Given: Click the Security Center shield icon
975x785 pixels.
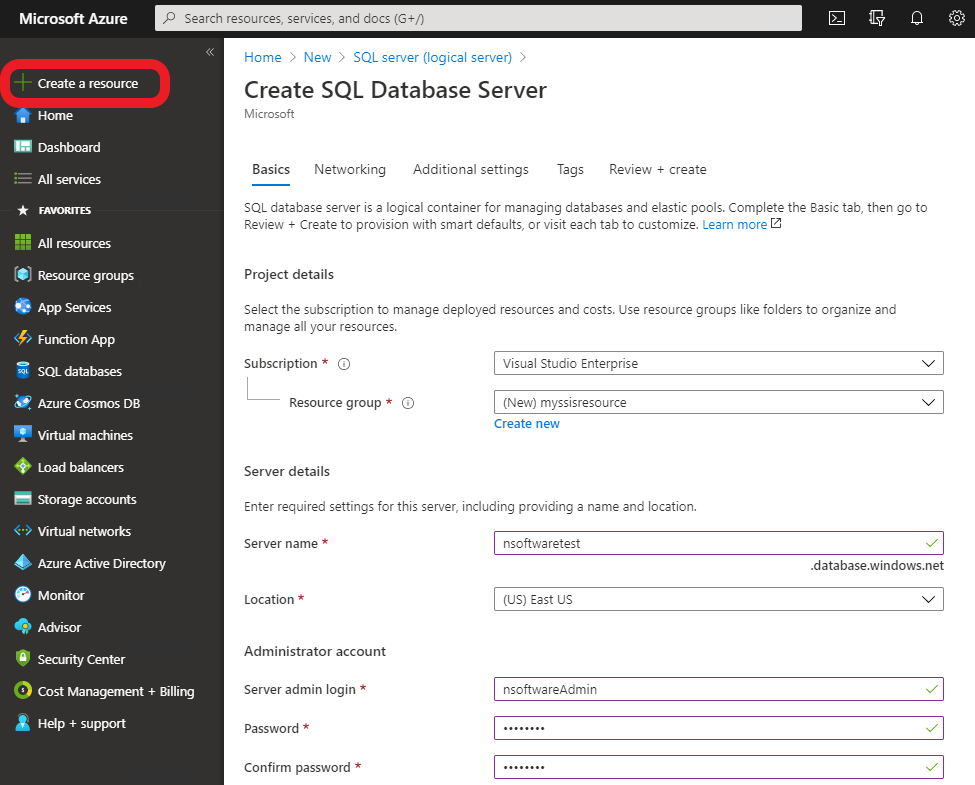Looking at the screenshot, I should tap(22, 659).
